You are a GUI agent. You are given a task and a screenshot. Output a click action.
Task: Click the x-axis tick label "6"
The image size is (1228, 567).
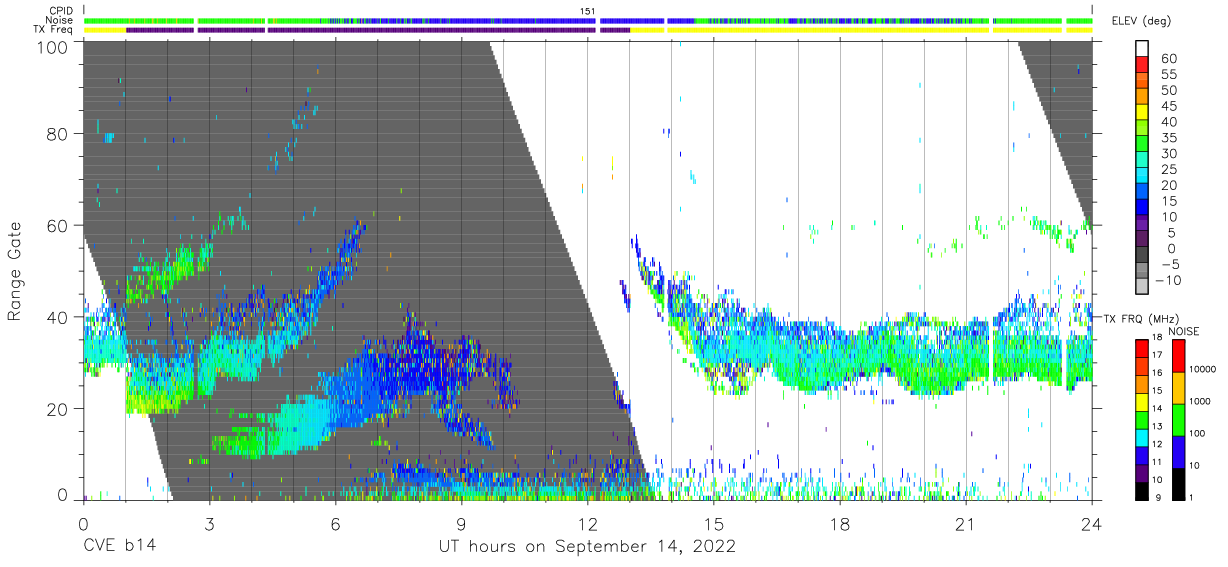pyautogui.click(x=335, y=523)
